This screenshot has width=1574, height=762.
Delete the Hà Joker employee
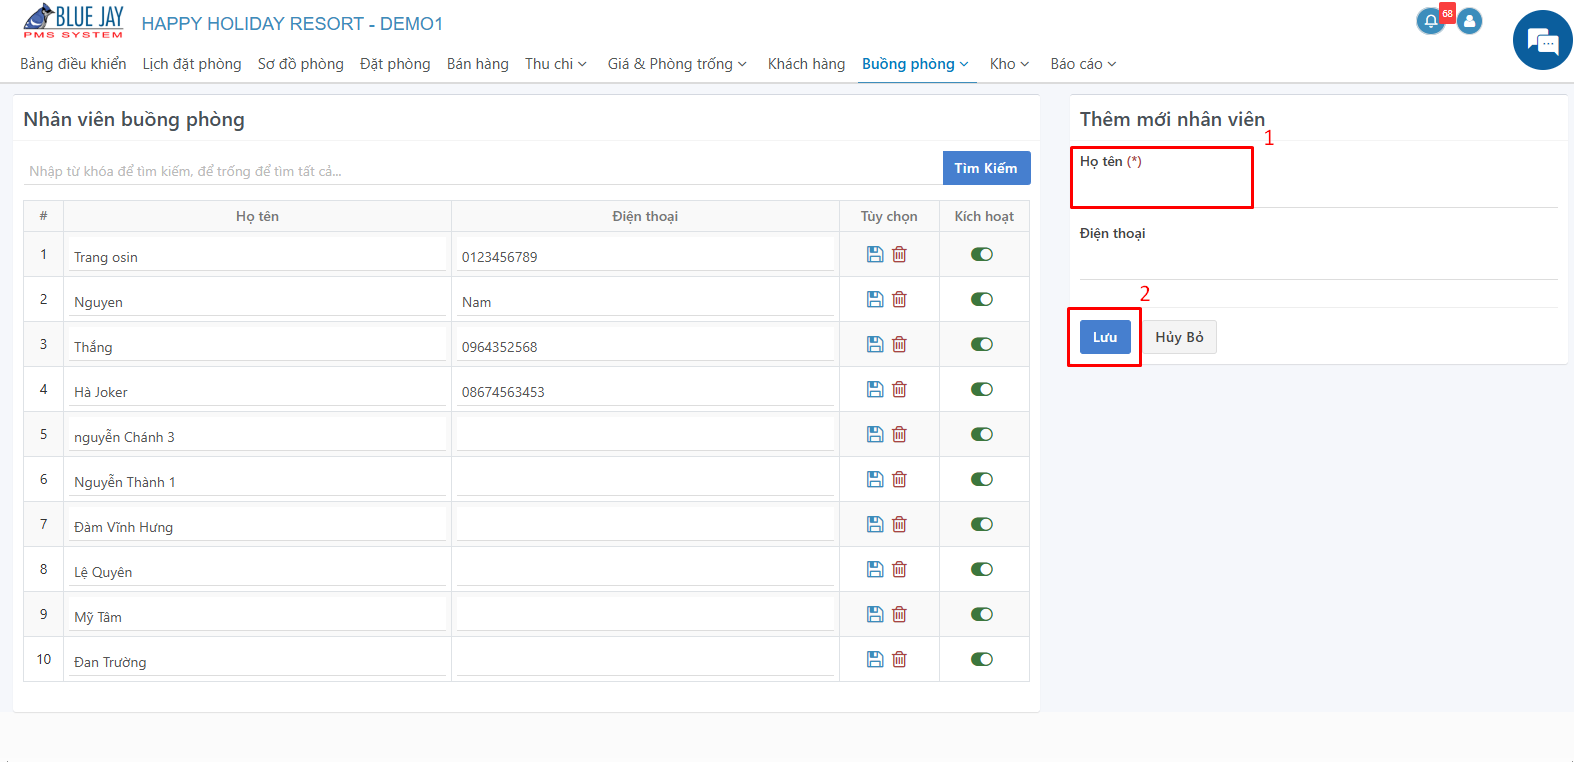pos(899,389)
